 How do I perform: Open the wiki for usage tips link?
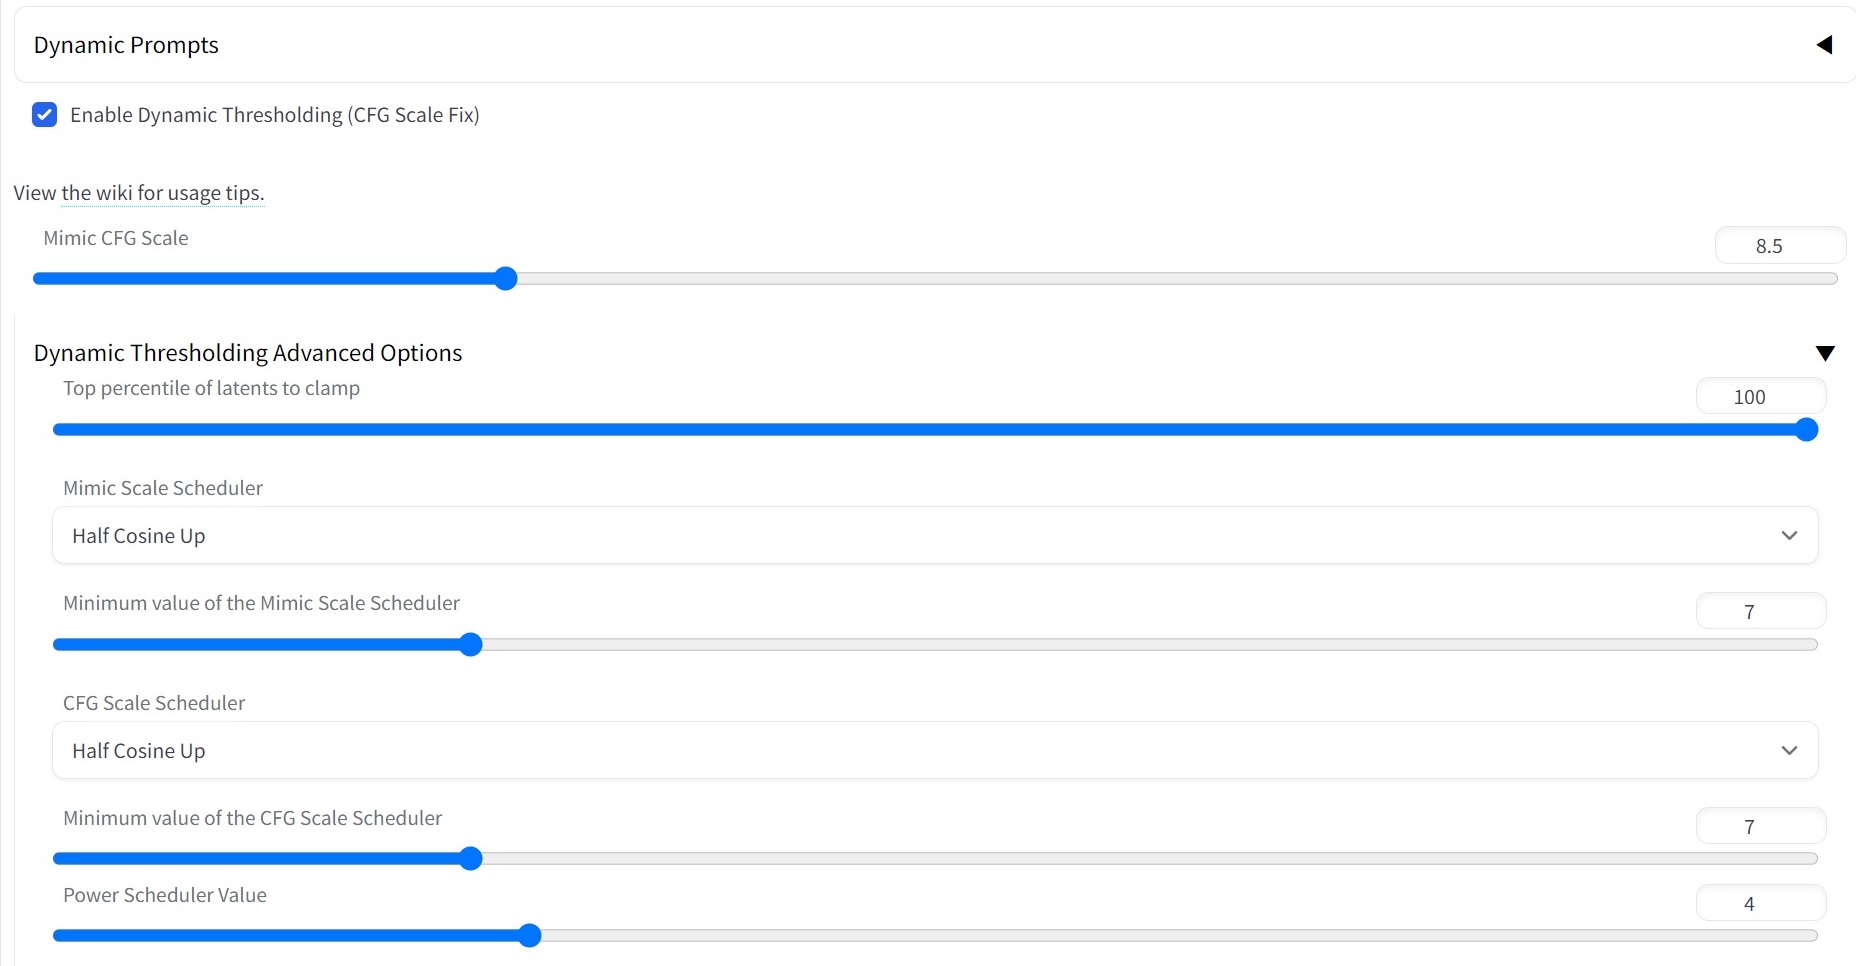tap(162, 193)
